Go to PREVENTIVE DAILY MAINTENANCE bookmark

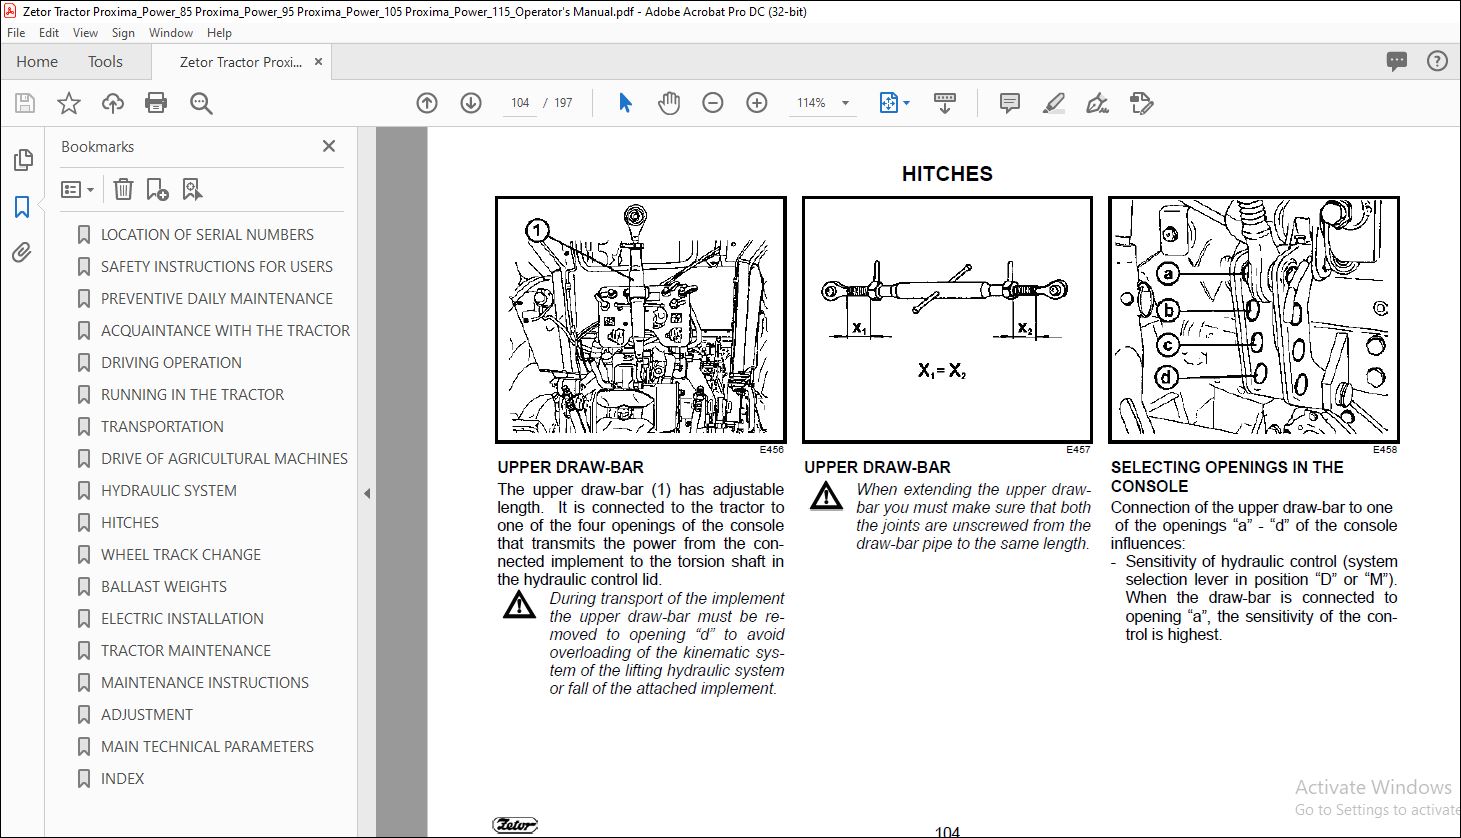coord(217,299)
